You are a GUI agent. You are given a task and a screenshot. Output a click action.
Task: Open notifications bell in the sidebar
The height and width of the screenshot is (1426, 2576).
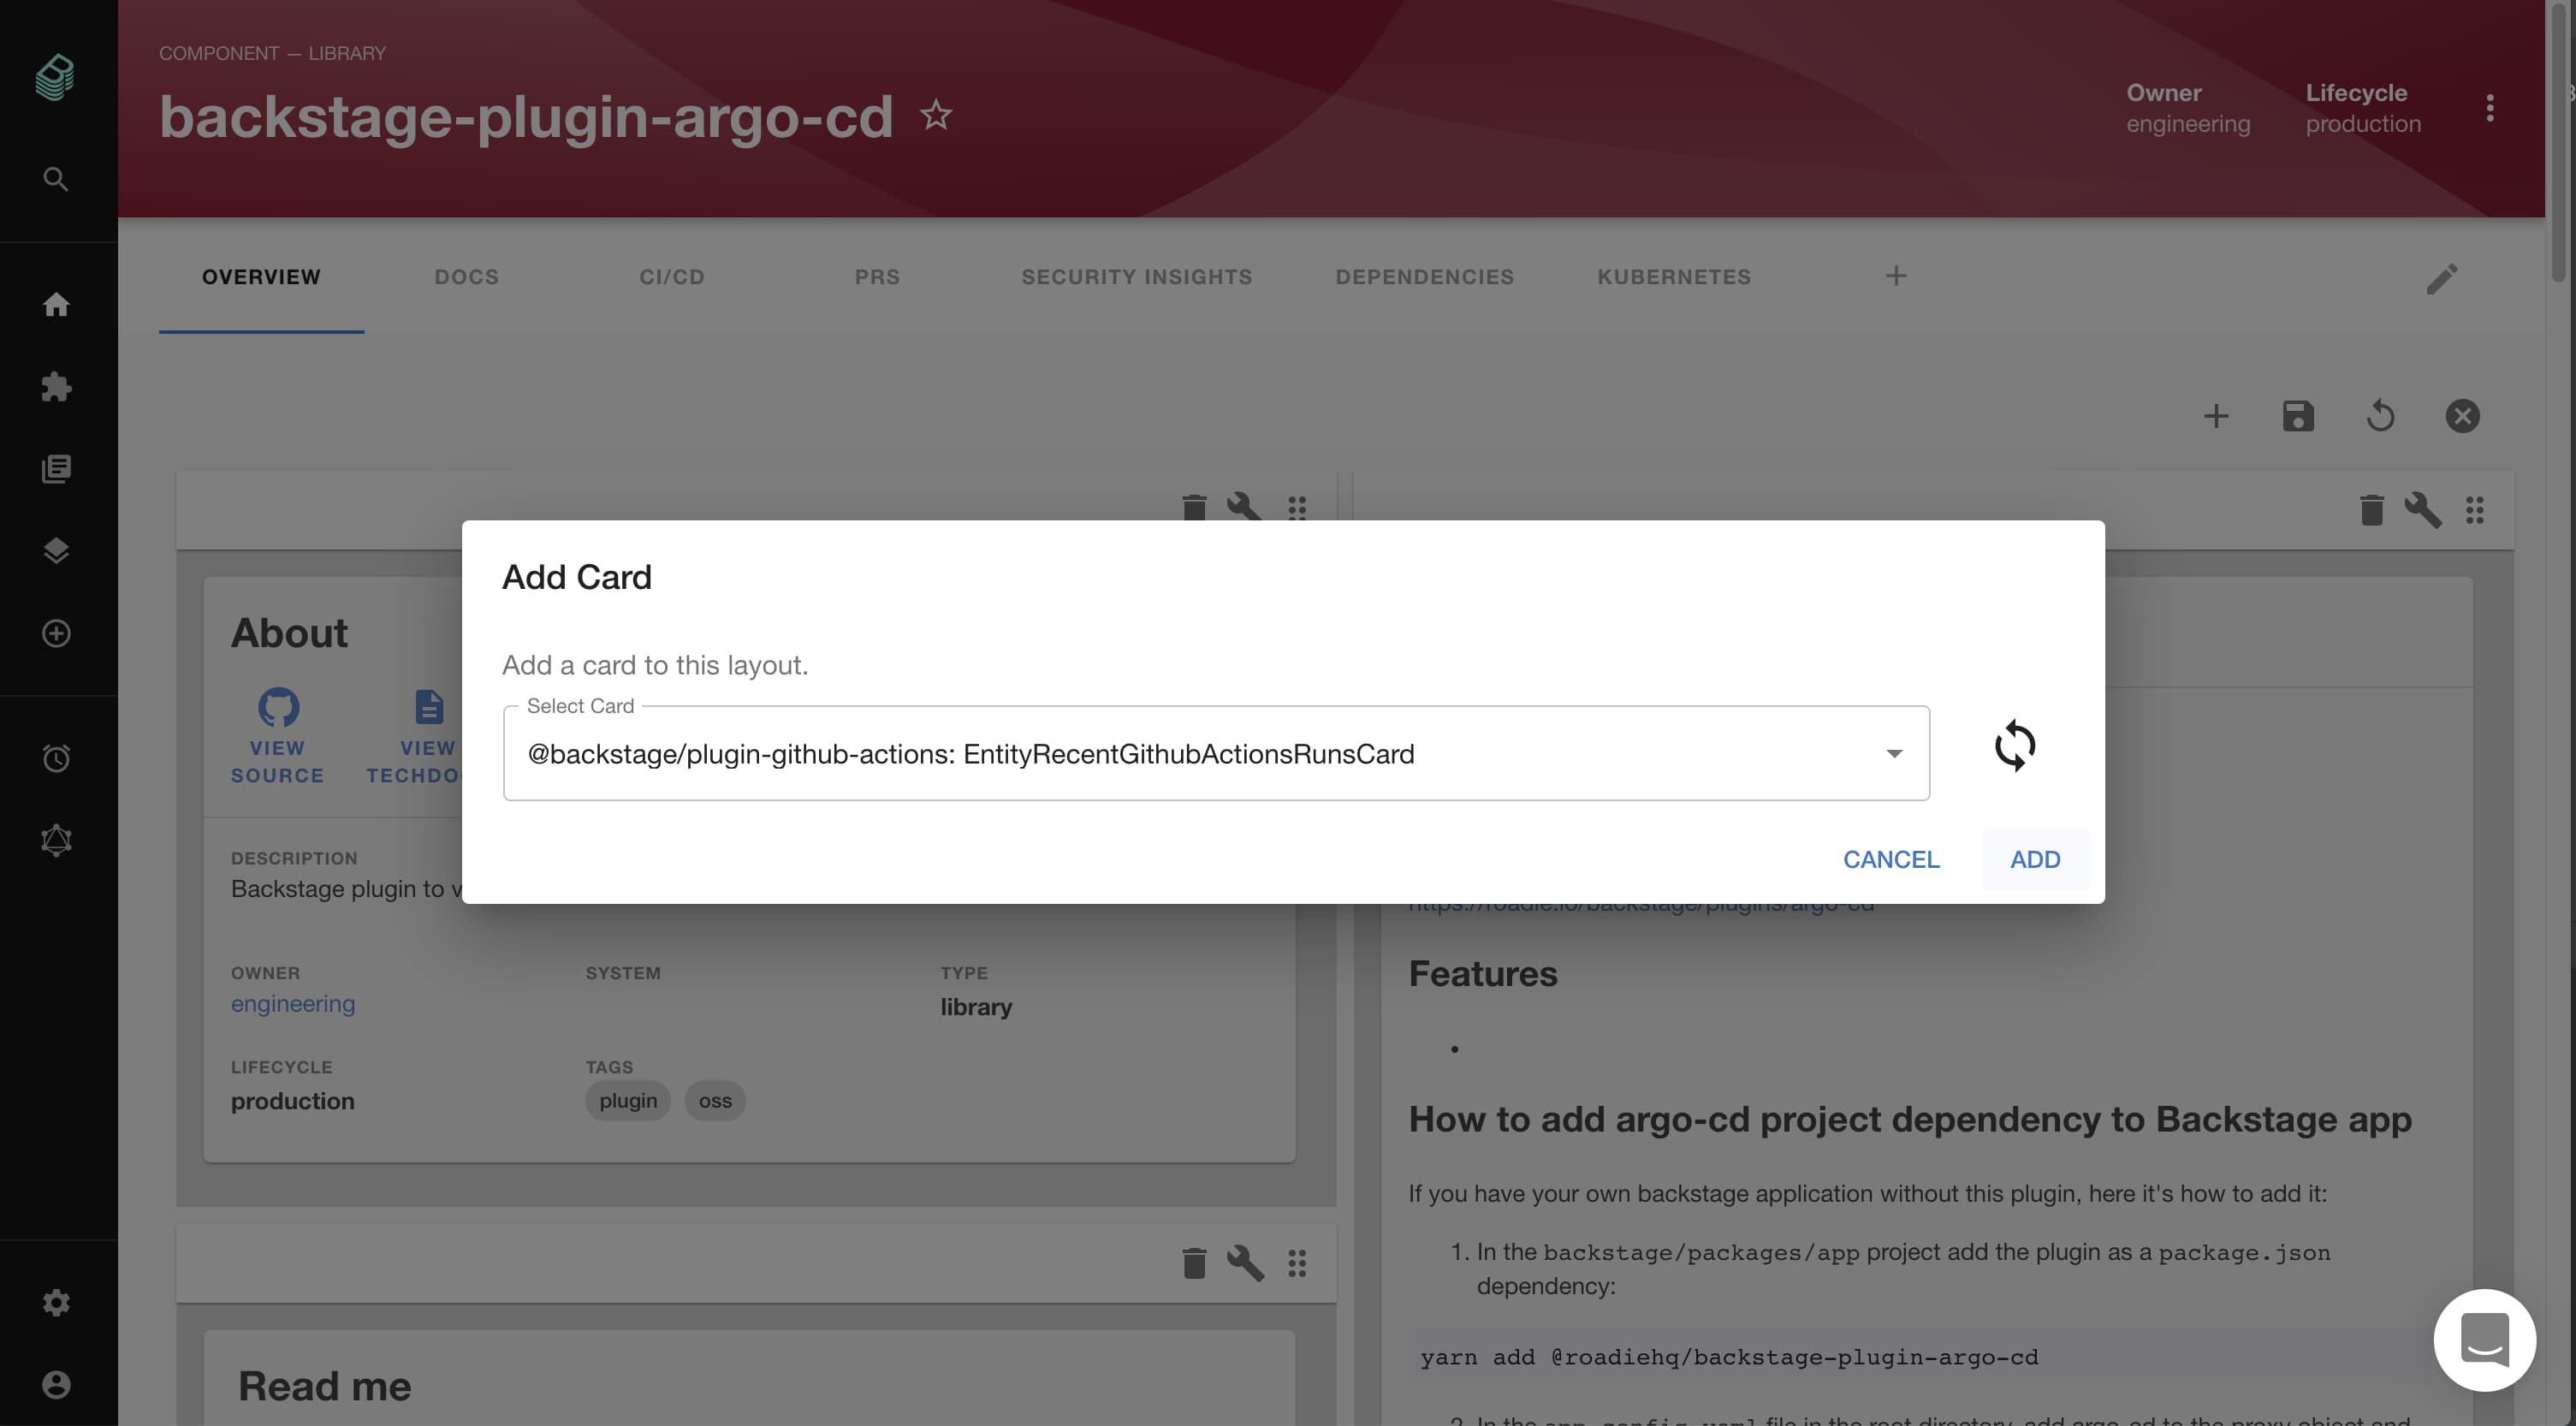(56, 840)
